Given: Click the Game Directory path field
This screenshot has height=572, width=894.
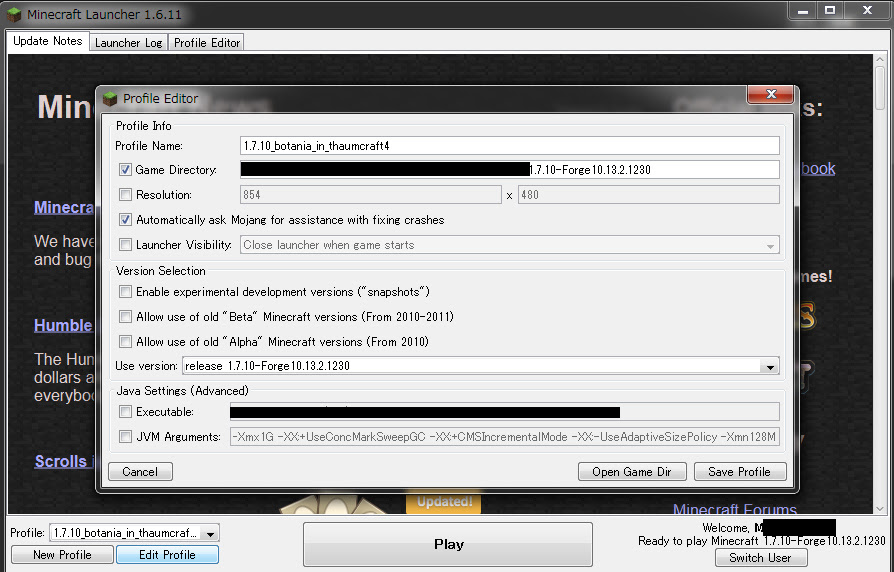Looking at the screenshot, I should tap(510, 170).
